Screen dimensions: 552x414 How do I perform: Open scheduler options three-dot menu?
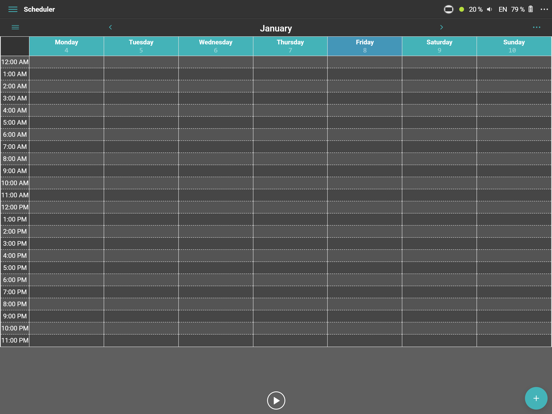click(x=536, y=27)
